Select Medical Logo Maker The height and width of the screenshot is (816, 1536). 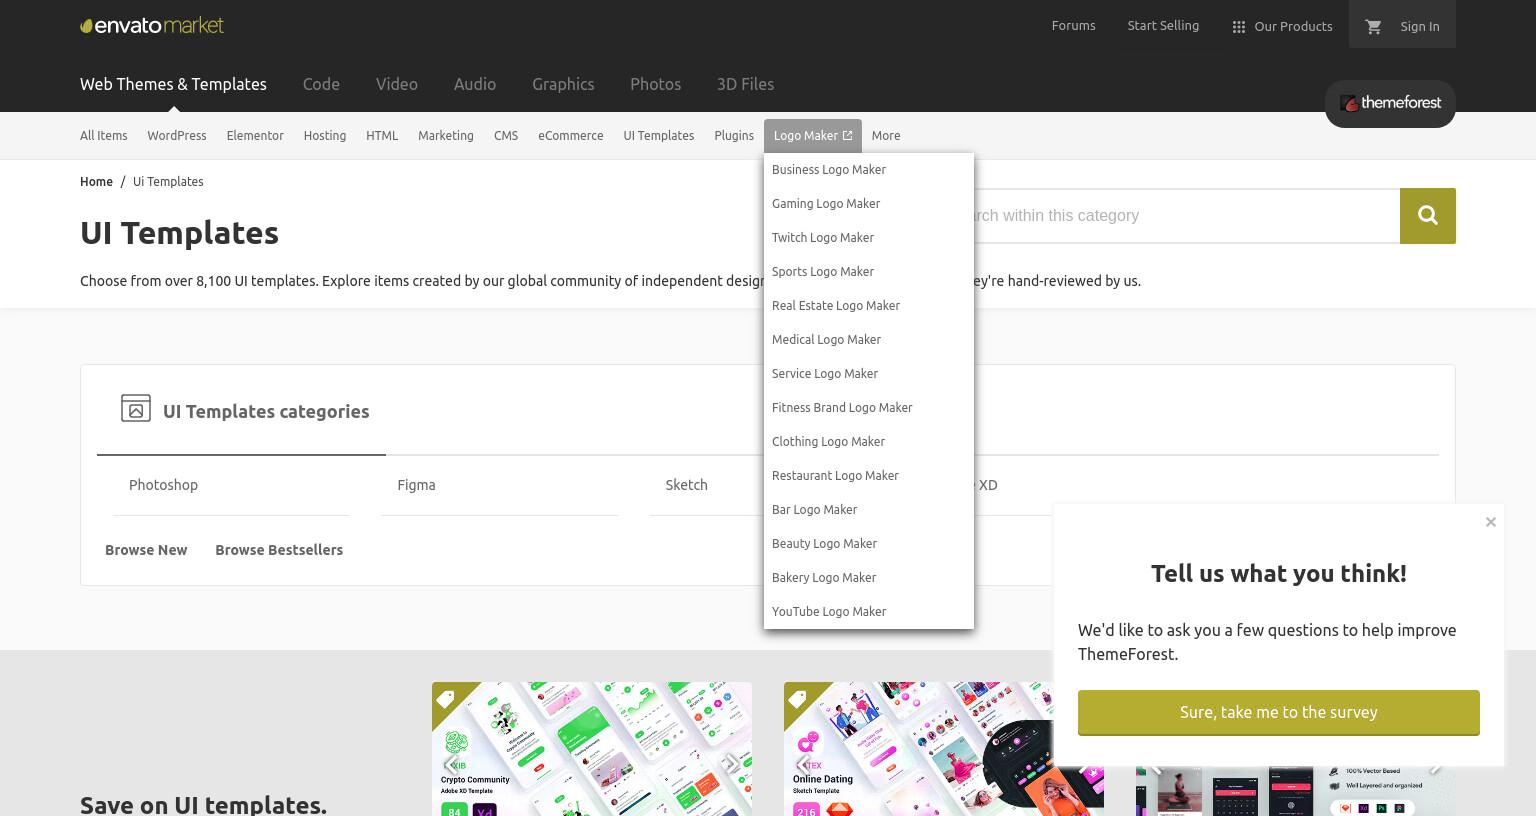pos(869,340)
